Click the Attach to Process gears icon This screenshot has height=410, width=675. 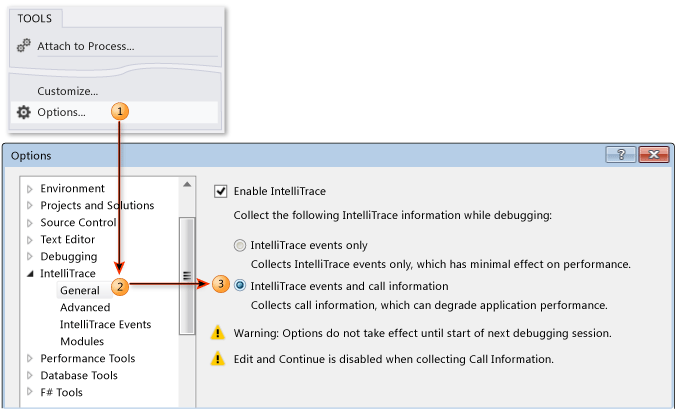tap(24, 46)
